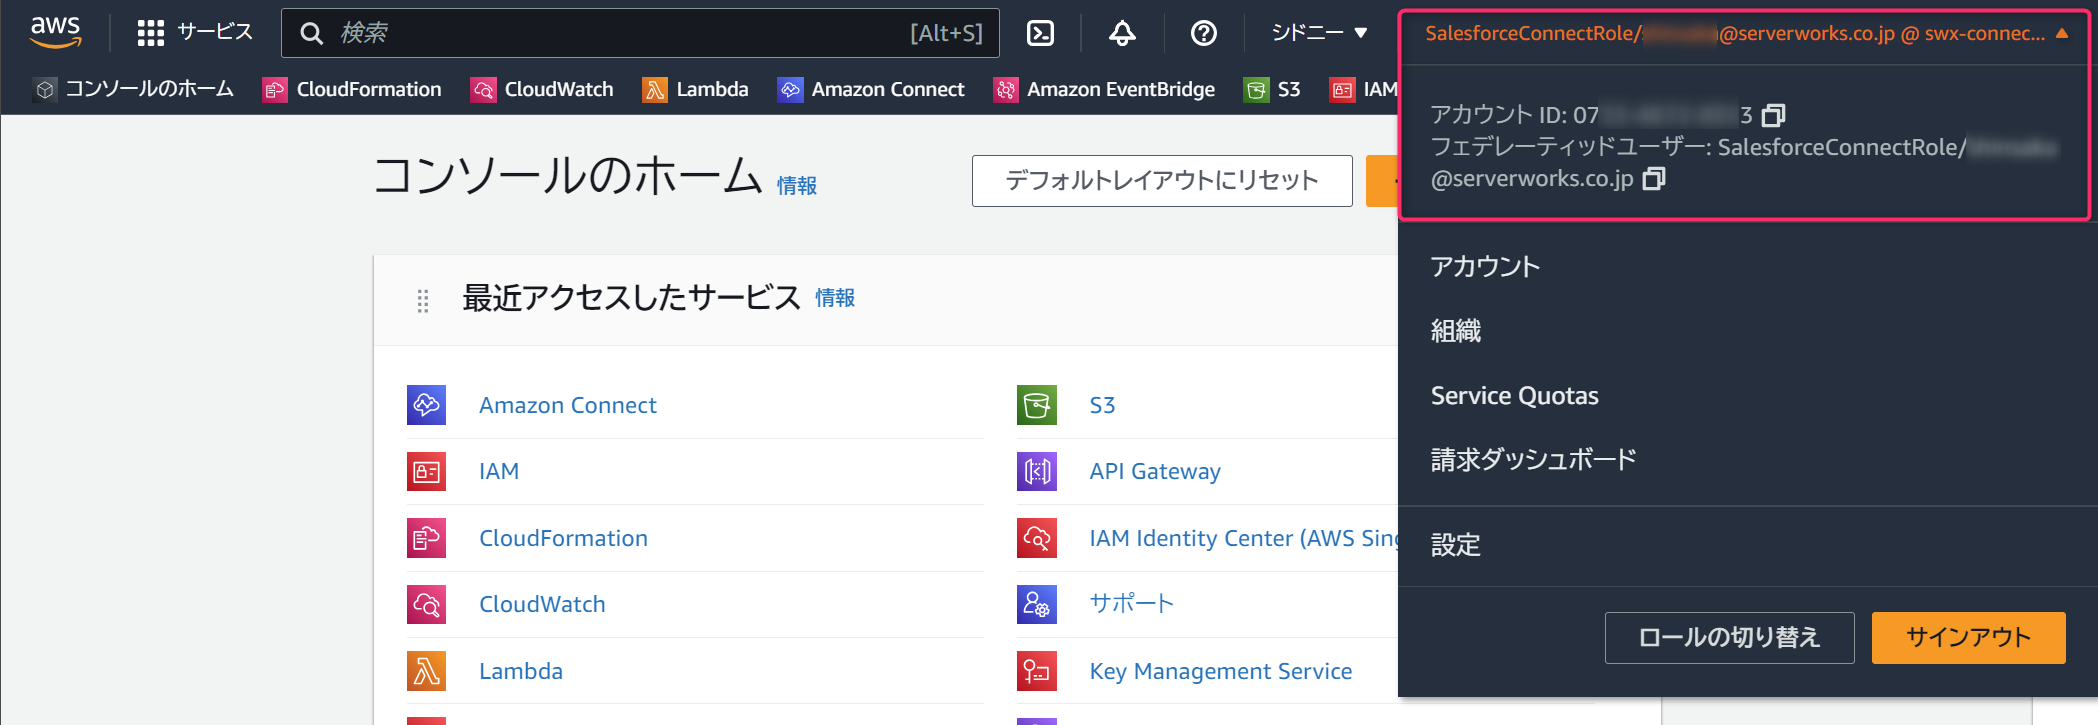Open 情報 link beside 最近アクセスしたサービス
Viewport: 2098px width, 725px height.
click(835, 298)
